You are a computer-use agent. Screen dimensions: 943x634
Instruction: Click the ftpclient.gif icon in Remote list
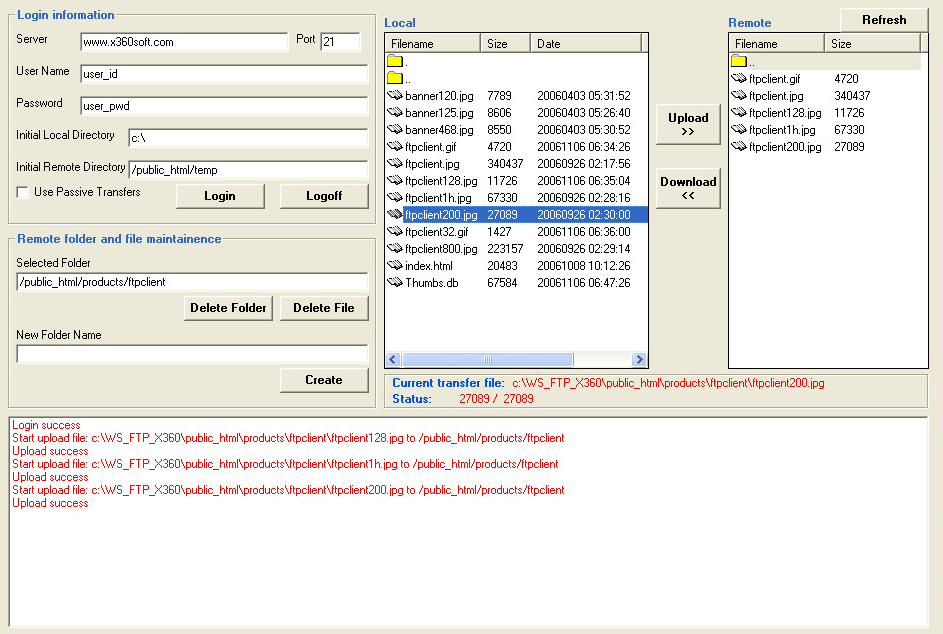(x=738, y=79)
